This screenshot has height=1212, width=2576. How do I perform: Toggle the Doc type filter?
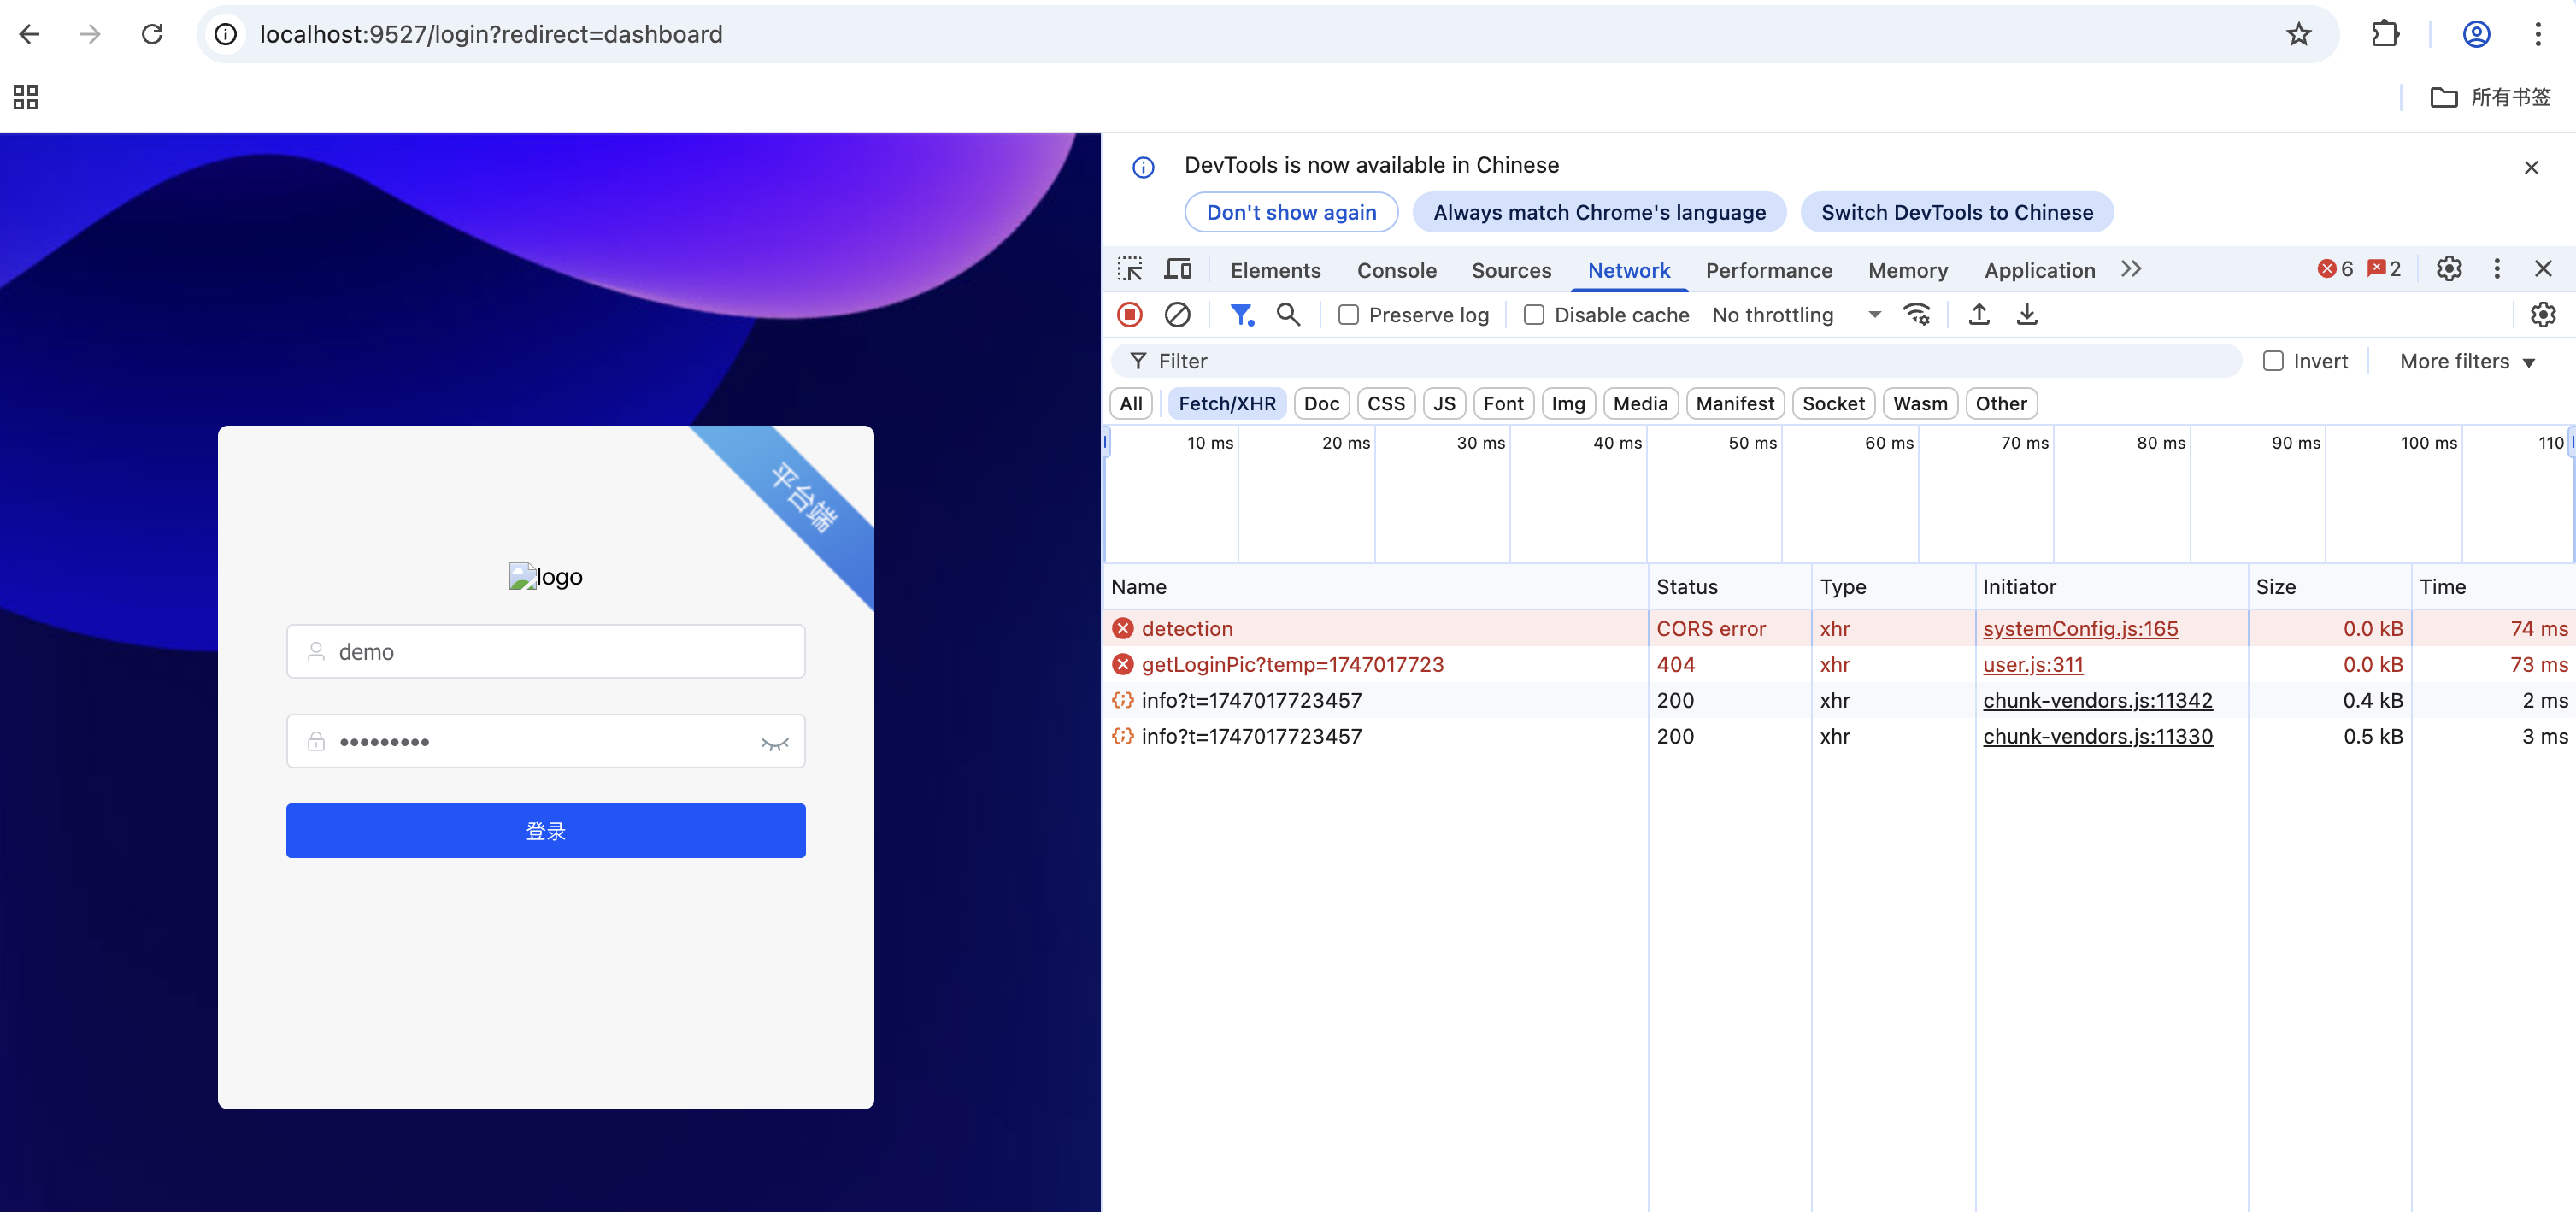1321,404
